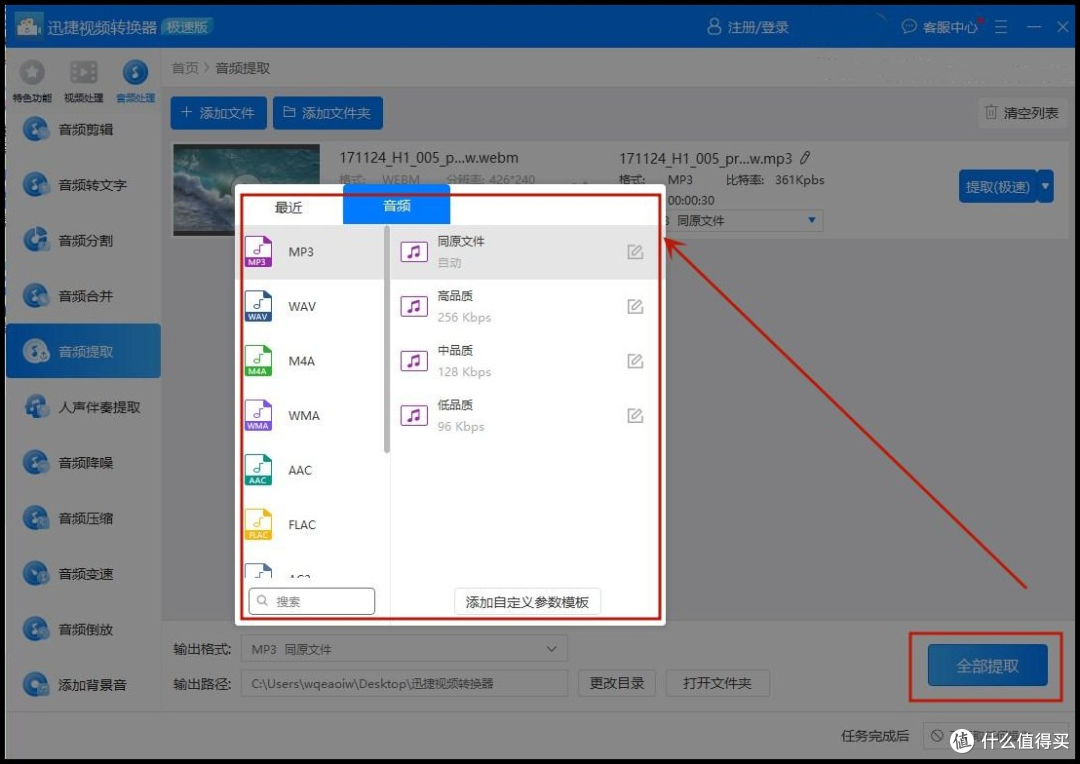Viewport: 1080px width, 764px height.
Task: Select 音频提取 in the sidebar
Action: pos(83,351)
